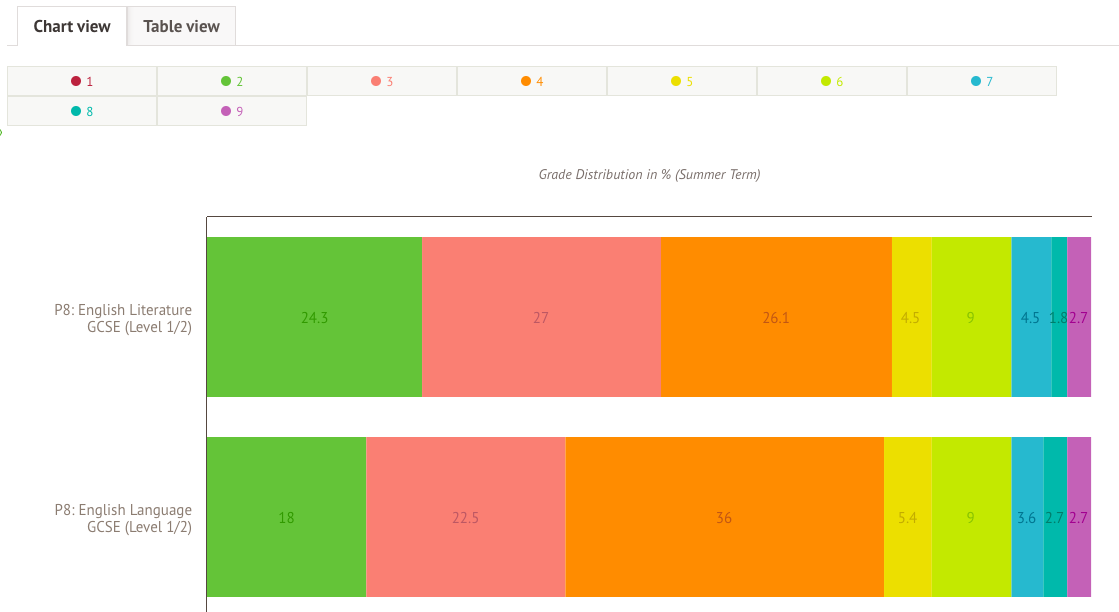Toggle grade 1 legend item
1119x612 pixels.
click(x=82, y=81)
